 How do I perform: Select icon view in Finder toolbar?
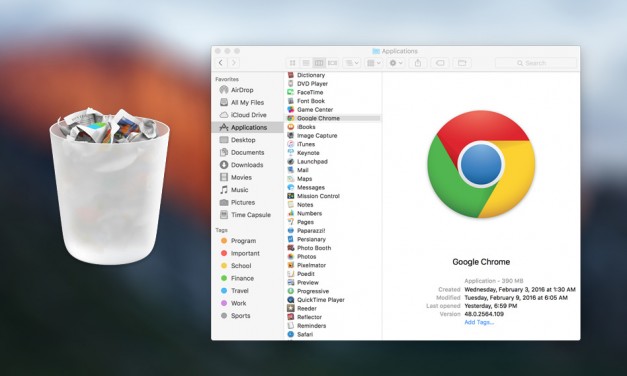[292, 63]
